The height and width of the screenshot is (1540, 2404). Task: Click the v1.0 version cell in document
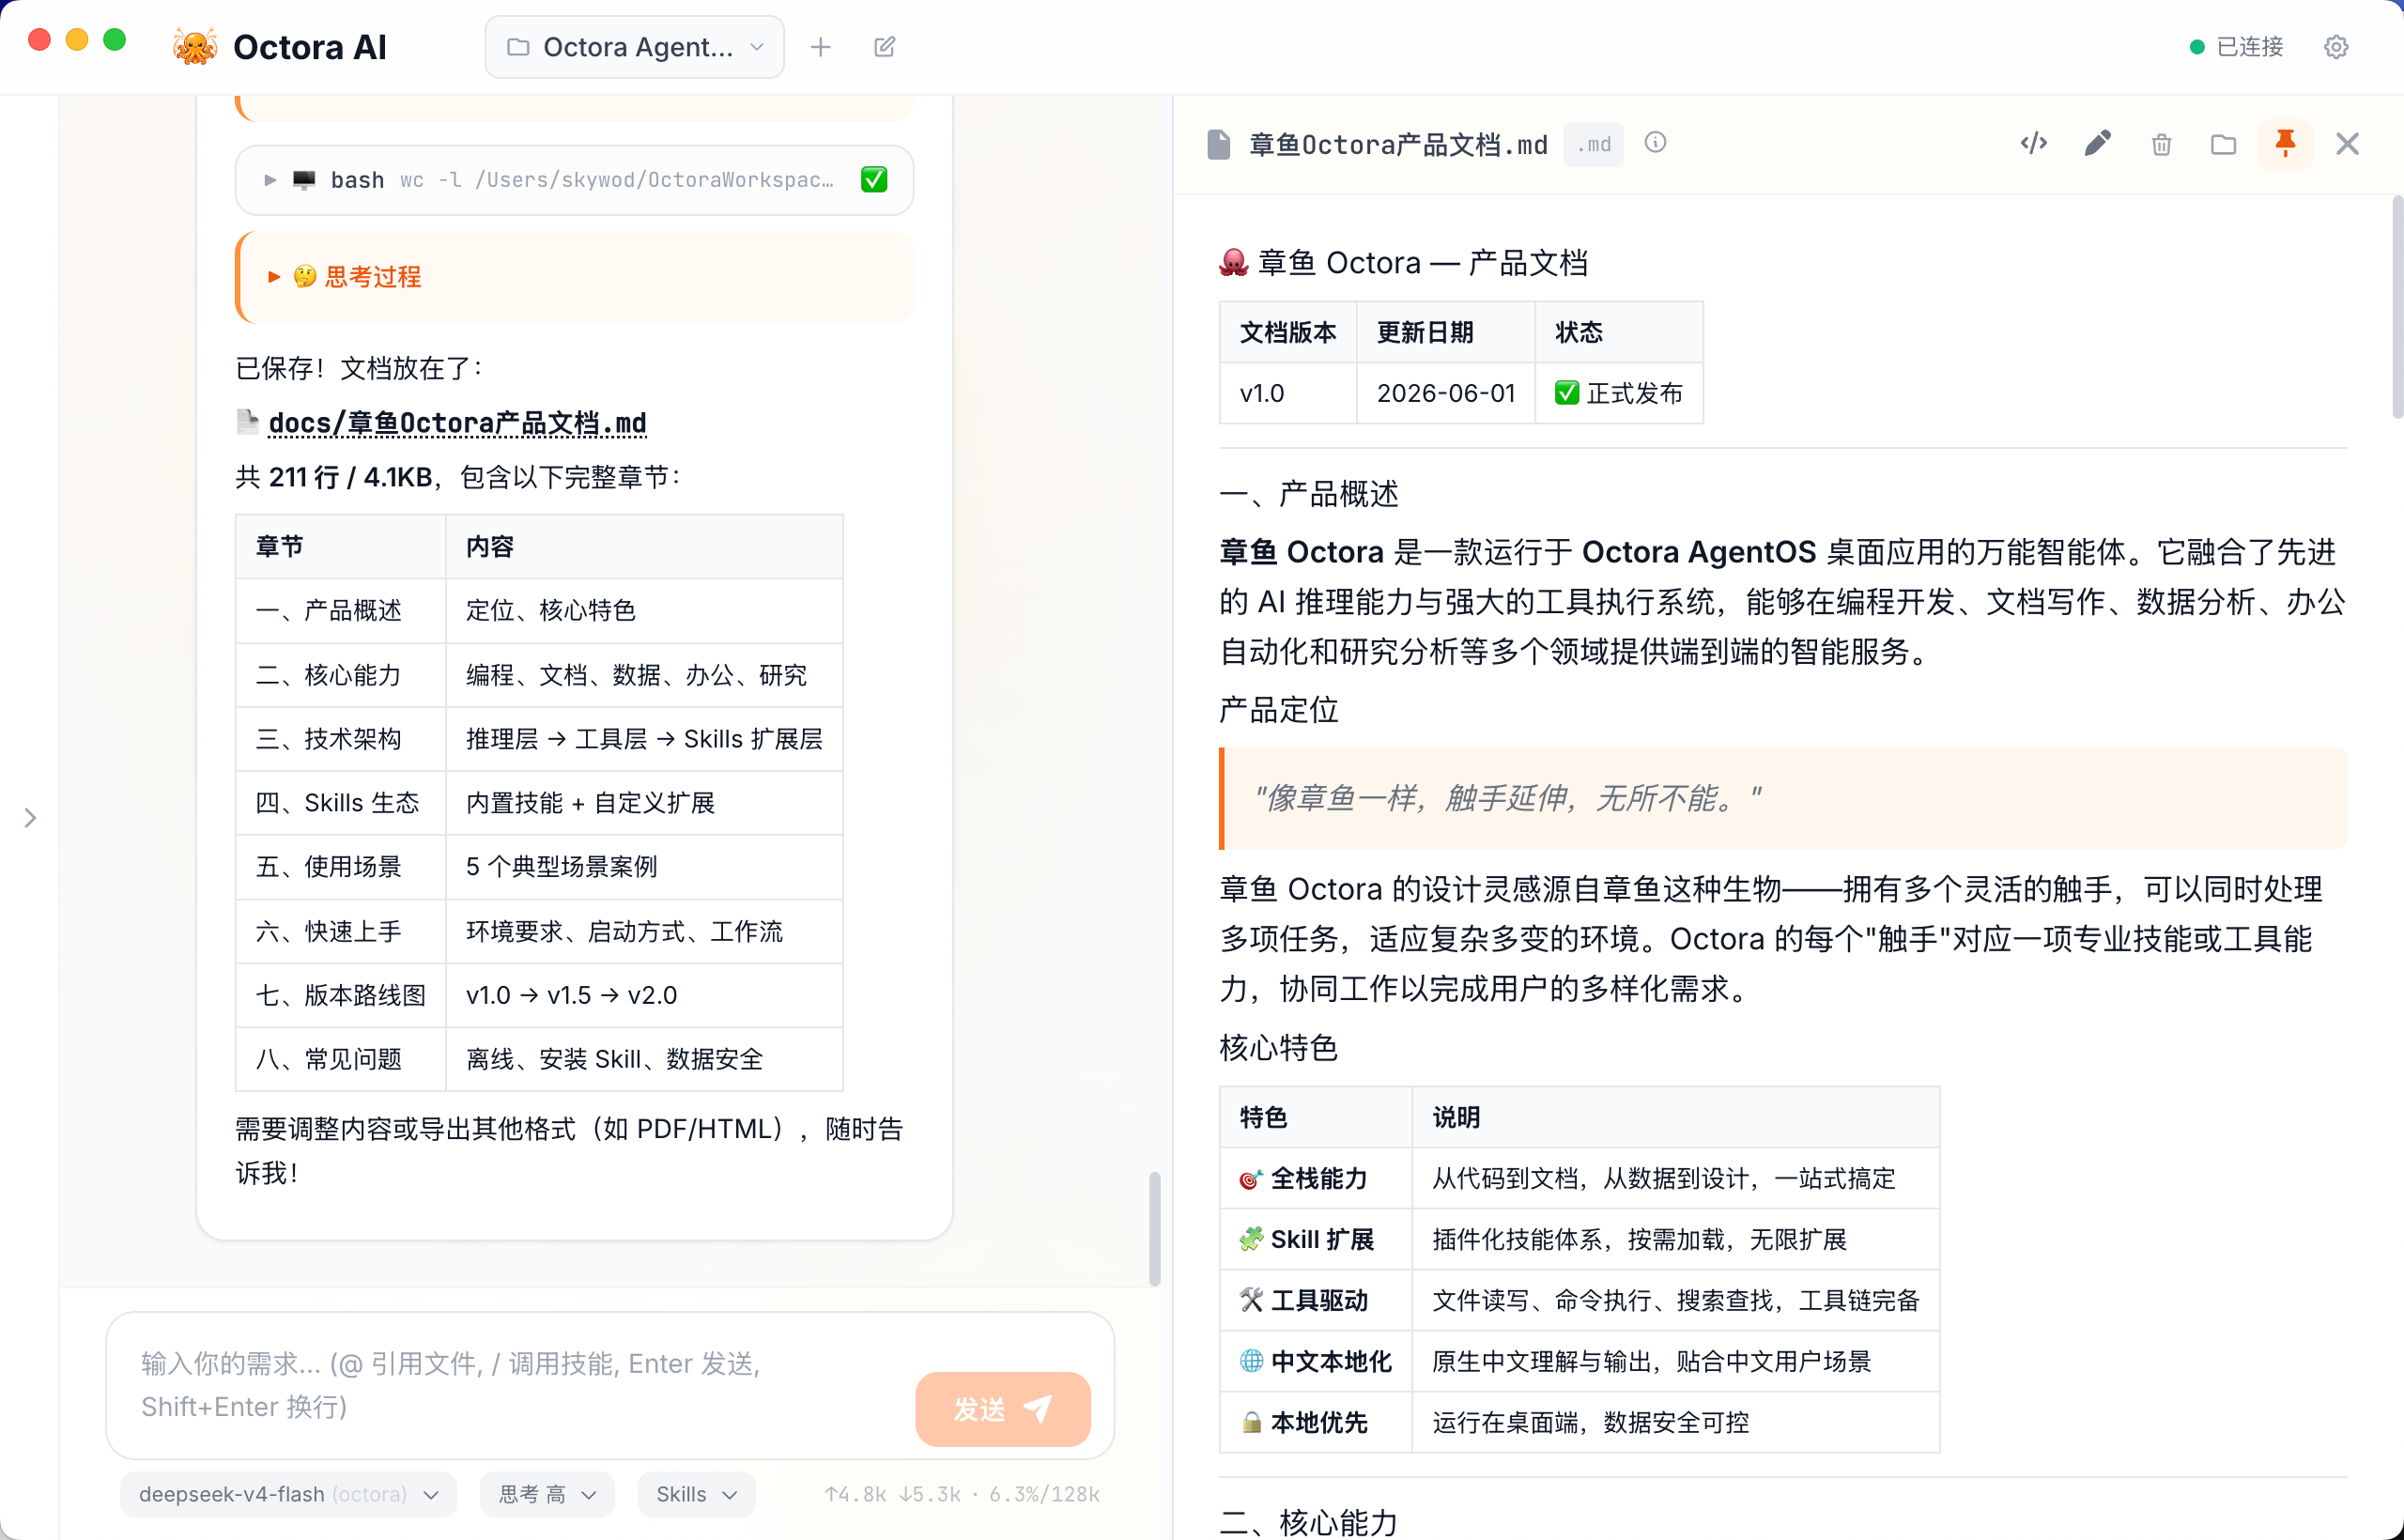tap(1288, 393)
